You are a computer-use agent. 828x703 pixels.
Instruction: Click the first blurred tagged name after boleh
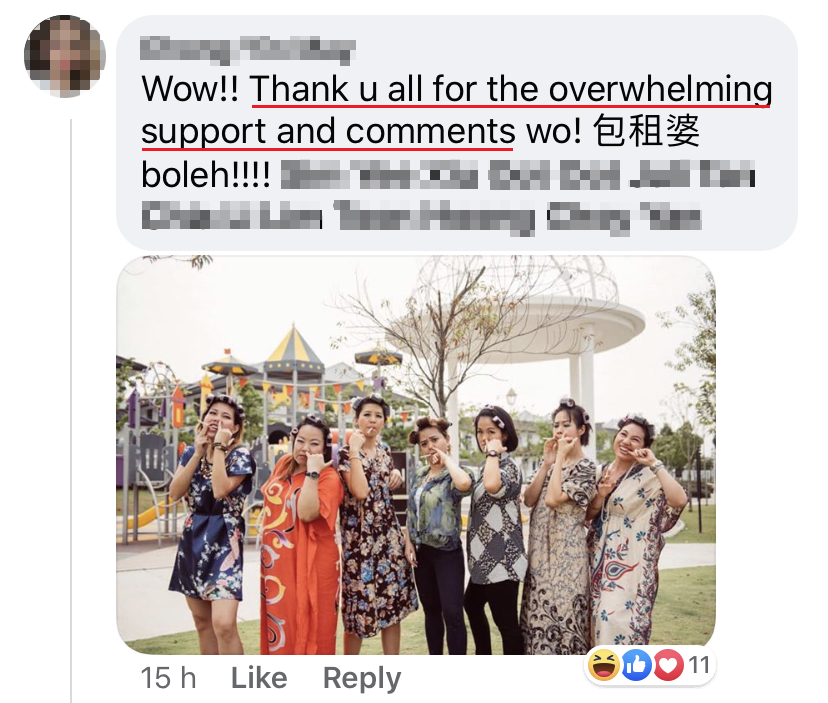(x=314, y=175)
